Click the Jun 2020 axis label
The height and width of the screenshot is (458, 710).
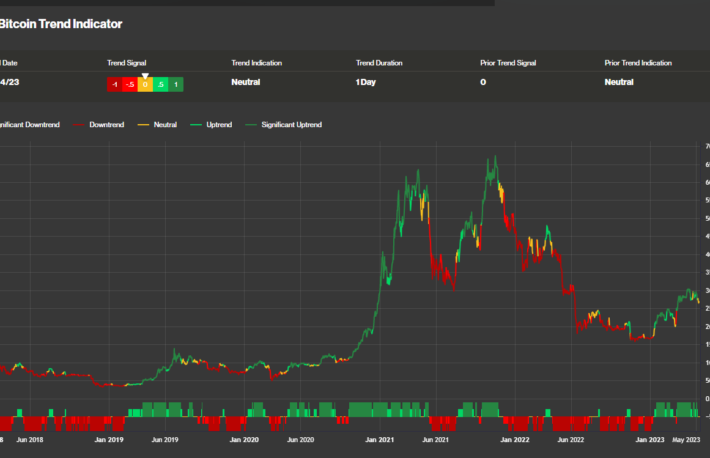301,439
